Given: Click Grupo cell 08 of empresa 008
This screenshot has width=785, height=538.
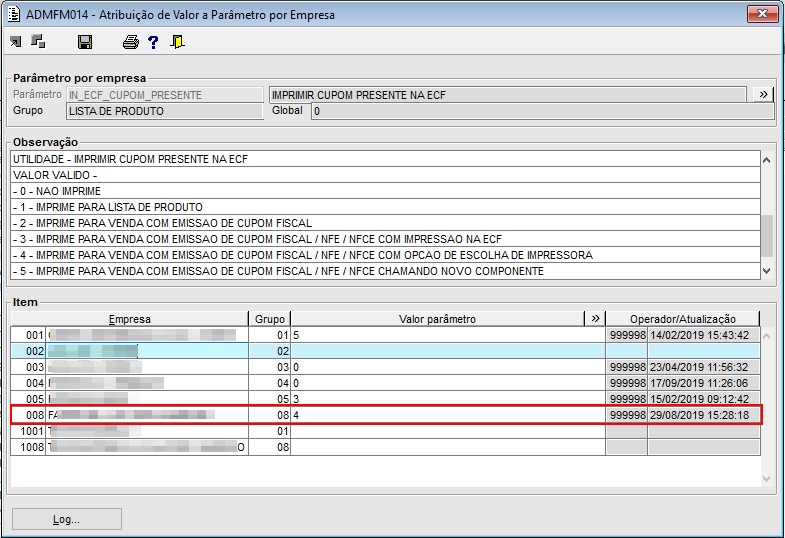Looking at the screenshot, I should [x=269, y=415].
